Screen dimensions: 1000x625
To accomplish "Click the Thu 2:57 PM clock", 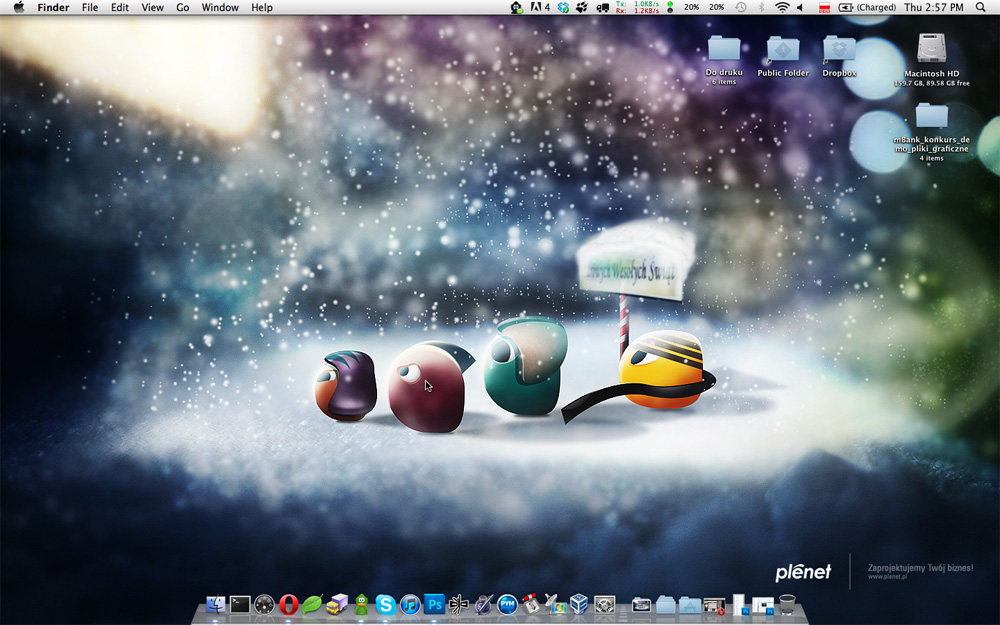I will tap(934, 7).
